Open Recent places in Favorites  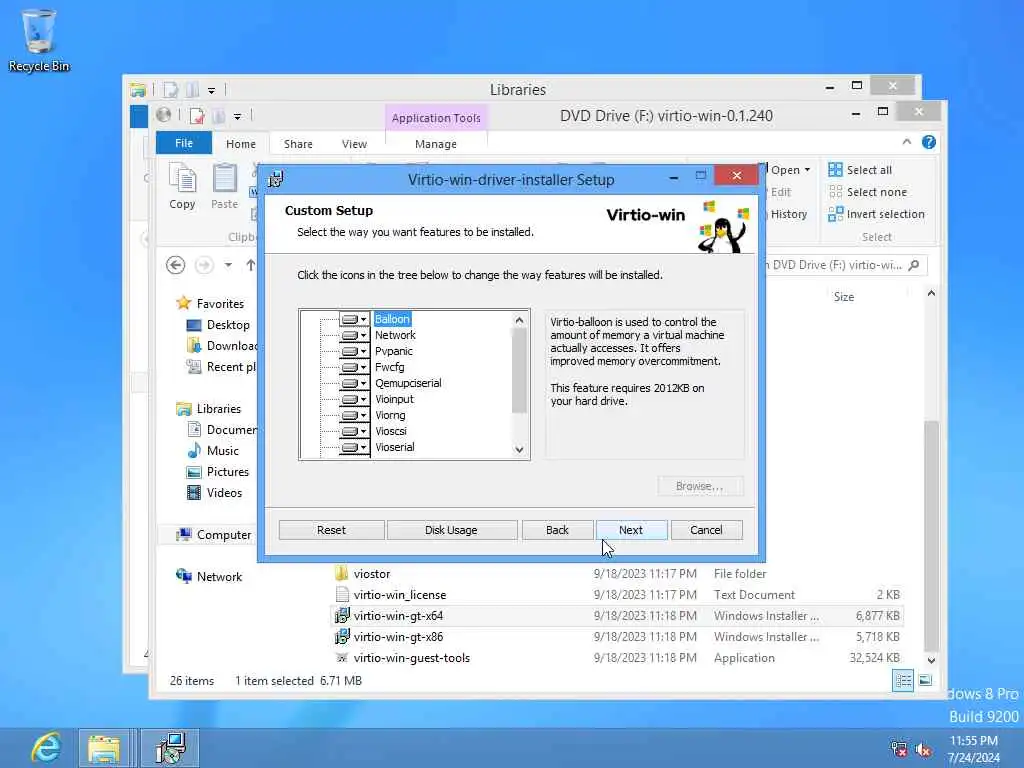[221, 367]
